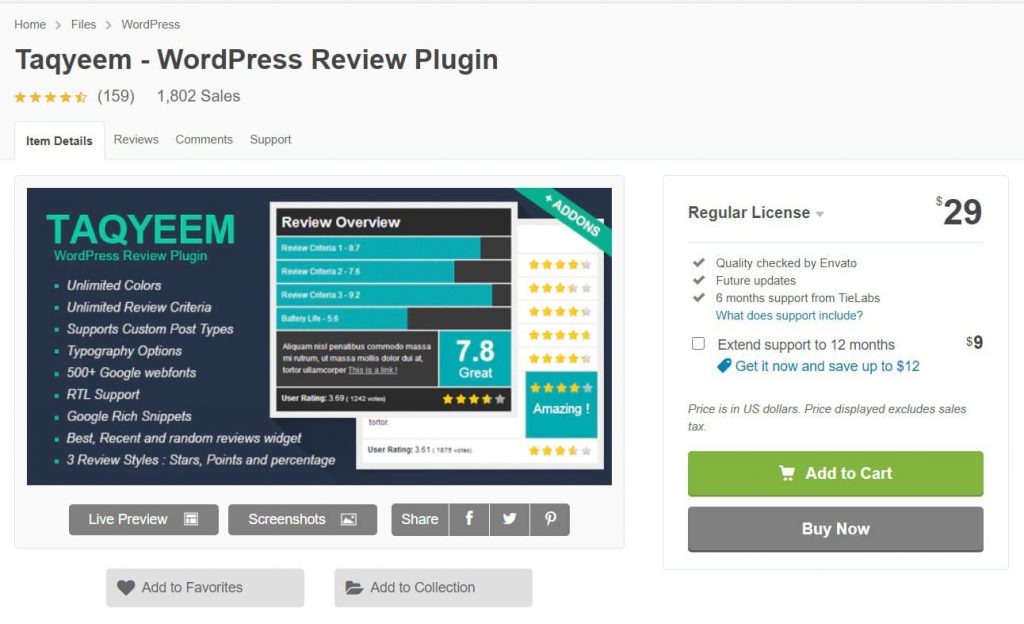Click the blue tag icon beside the savings offer
Screen dimensions: 1024x624
tap(724, 366)
